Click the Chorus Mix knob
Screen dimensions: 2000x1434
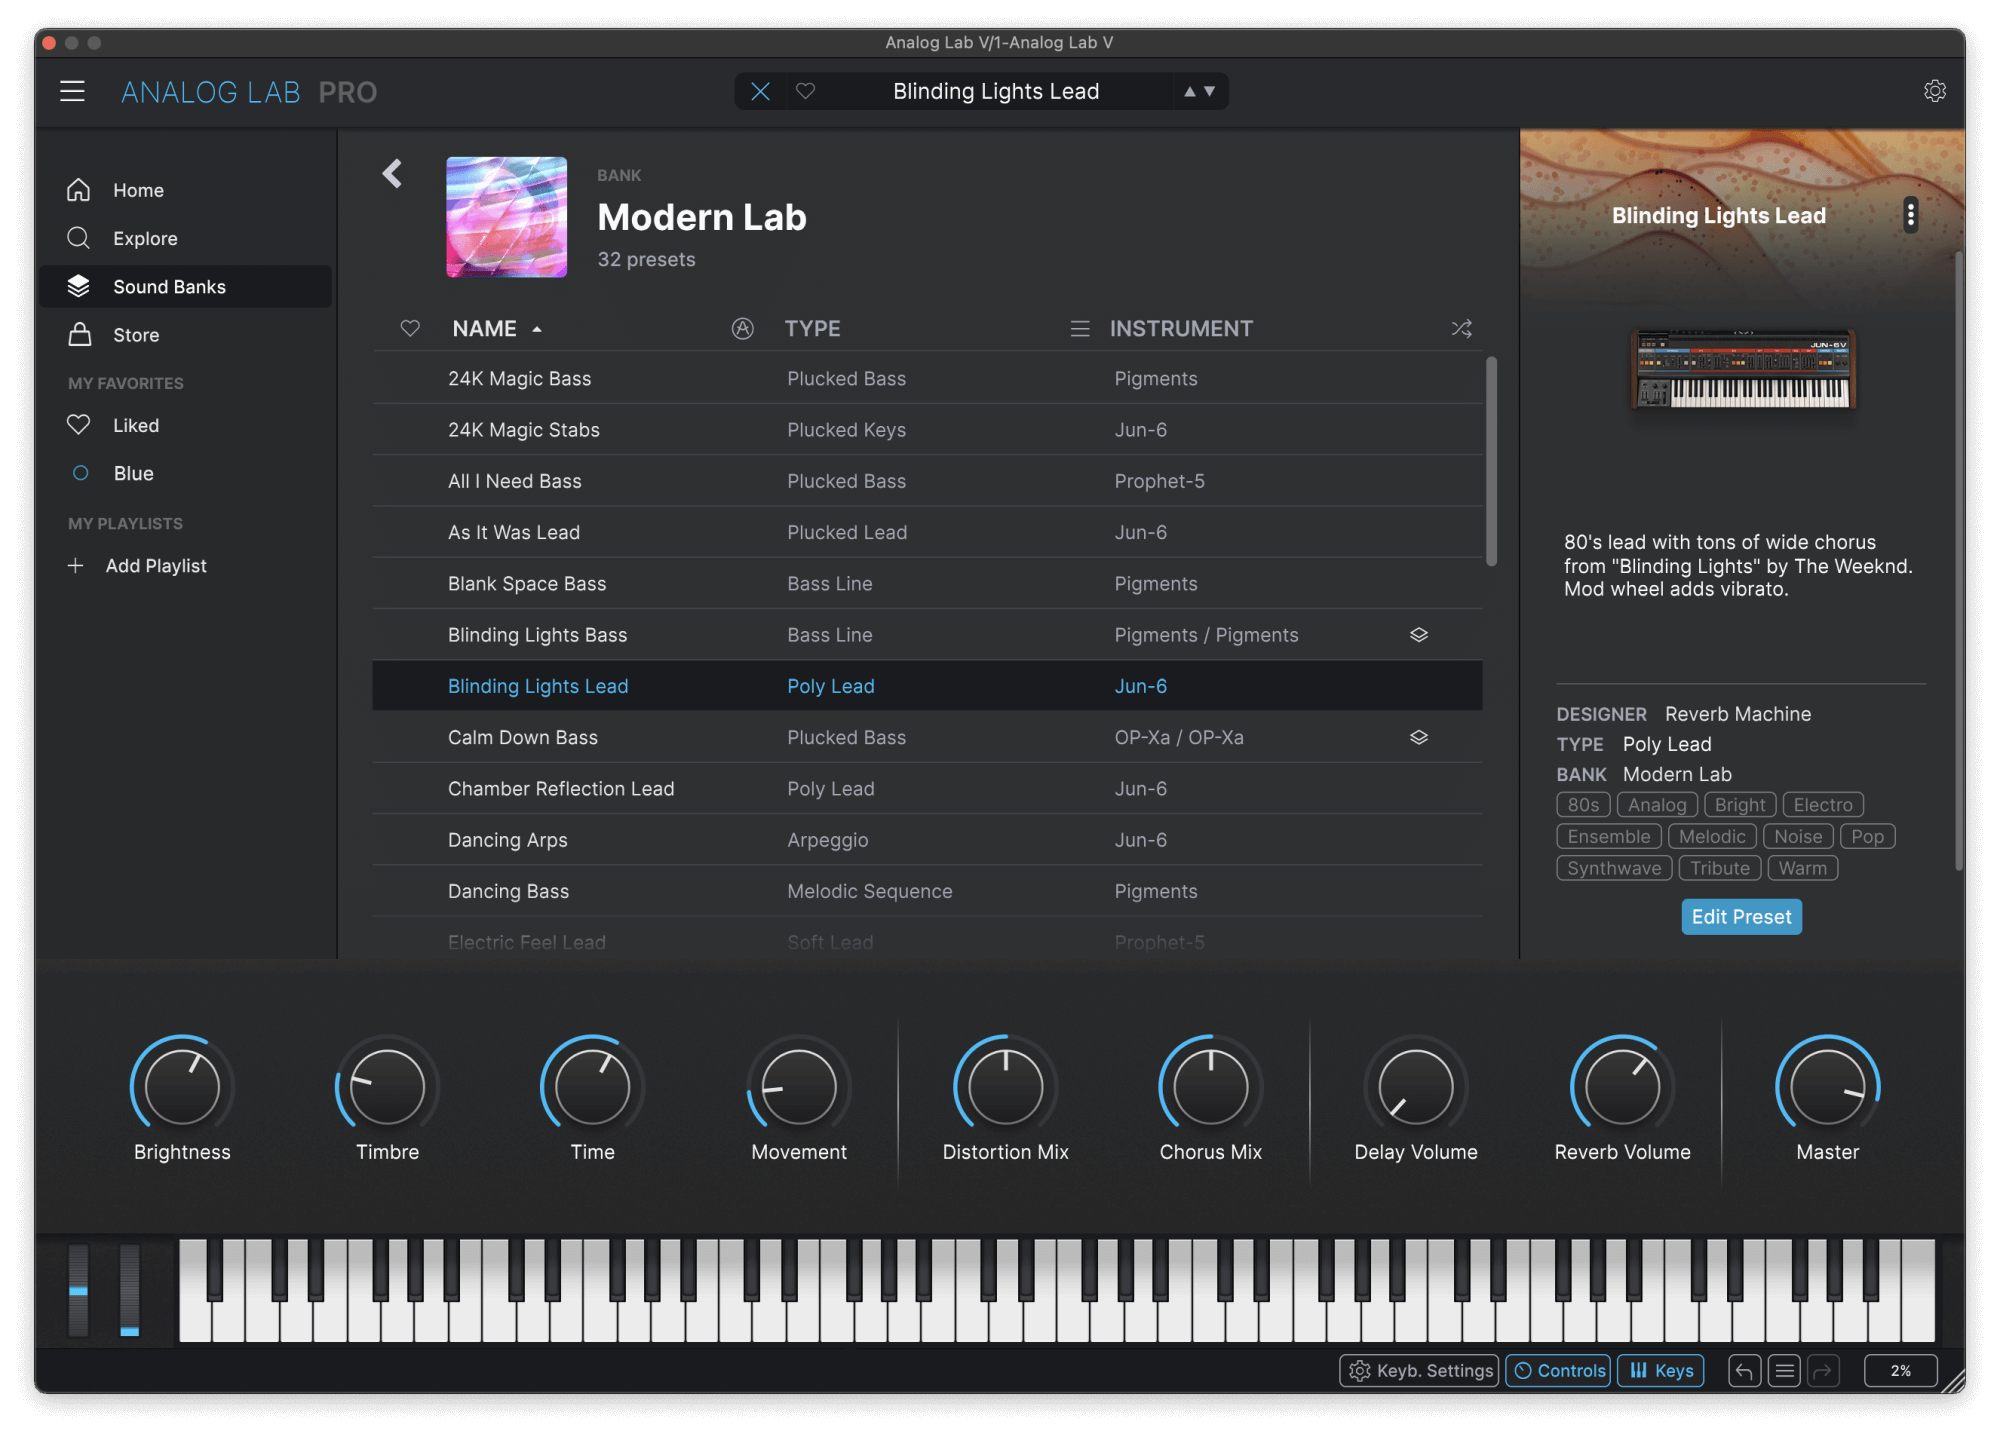tap(1211, 1087)
